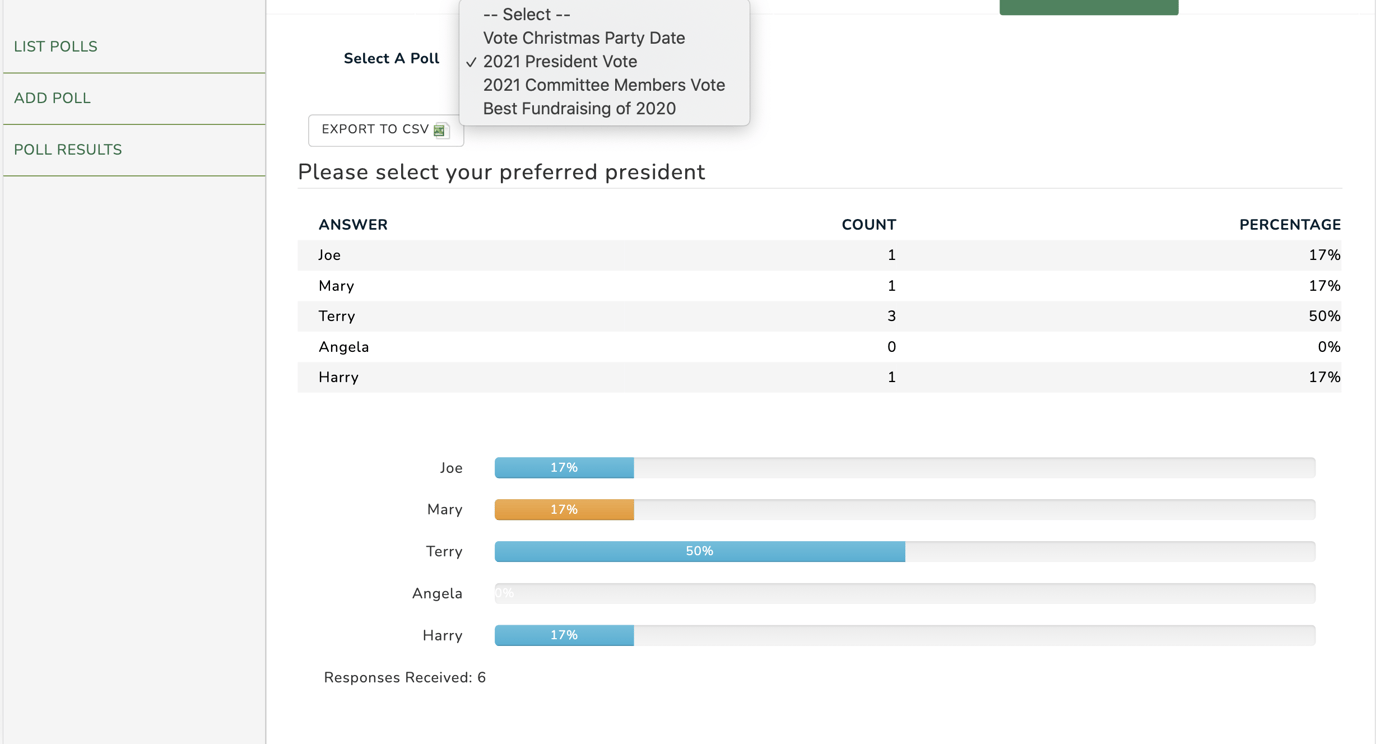Click Mary's orange percentage bar
The height and width of the screenshot is (744, 1376).
coord(564,509)
